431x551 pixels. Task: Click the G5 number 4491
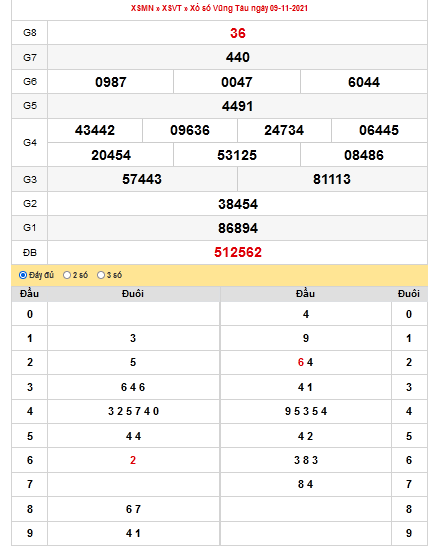(237, 106)
